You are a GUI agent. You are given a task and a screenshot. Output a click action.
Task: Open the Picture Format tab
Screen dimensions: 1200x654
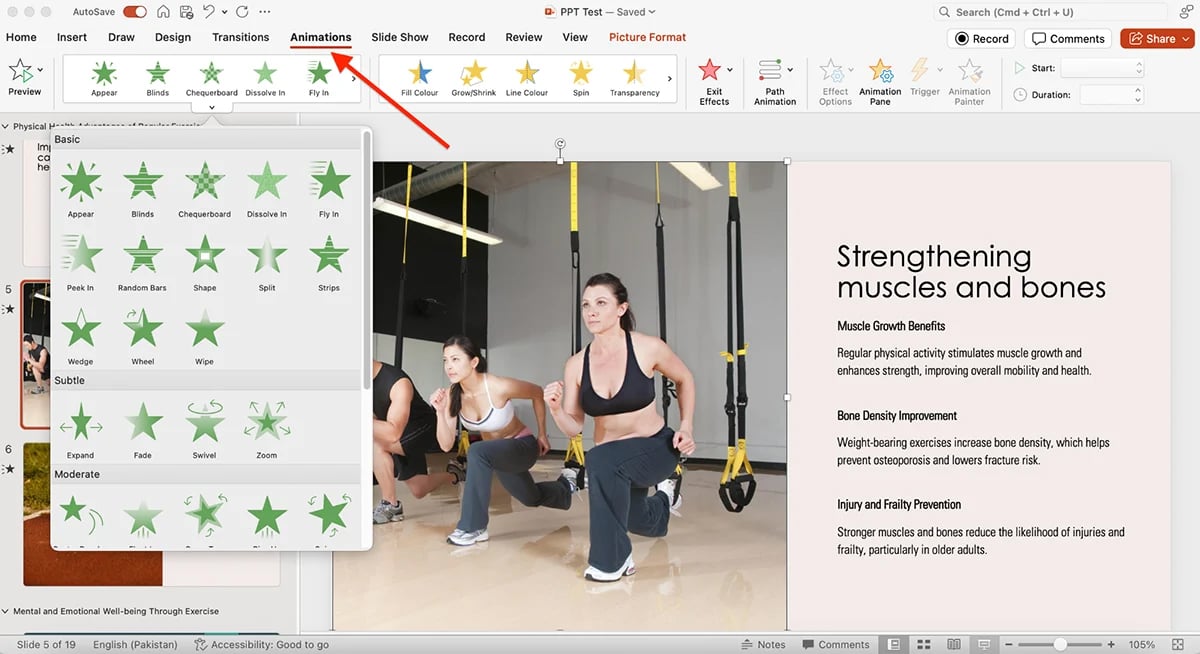pos(646,37)
